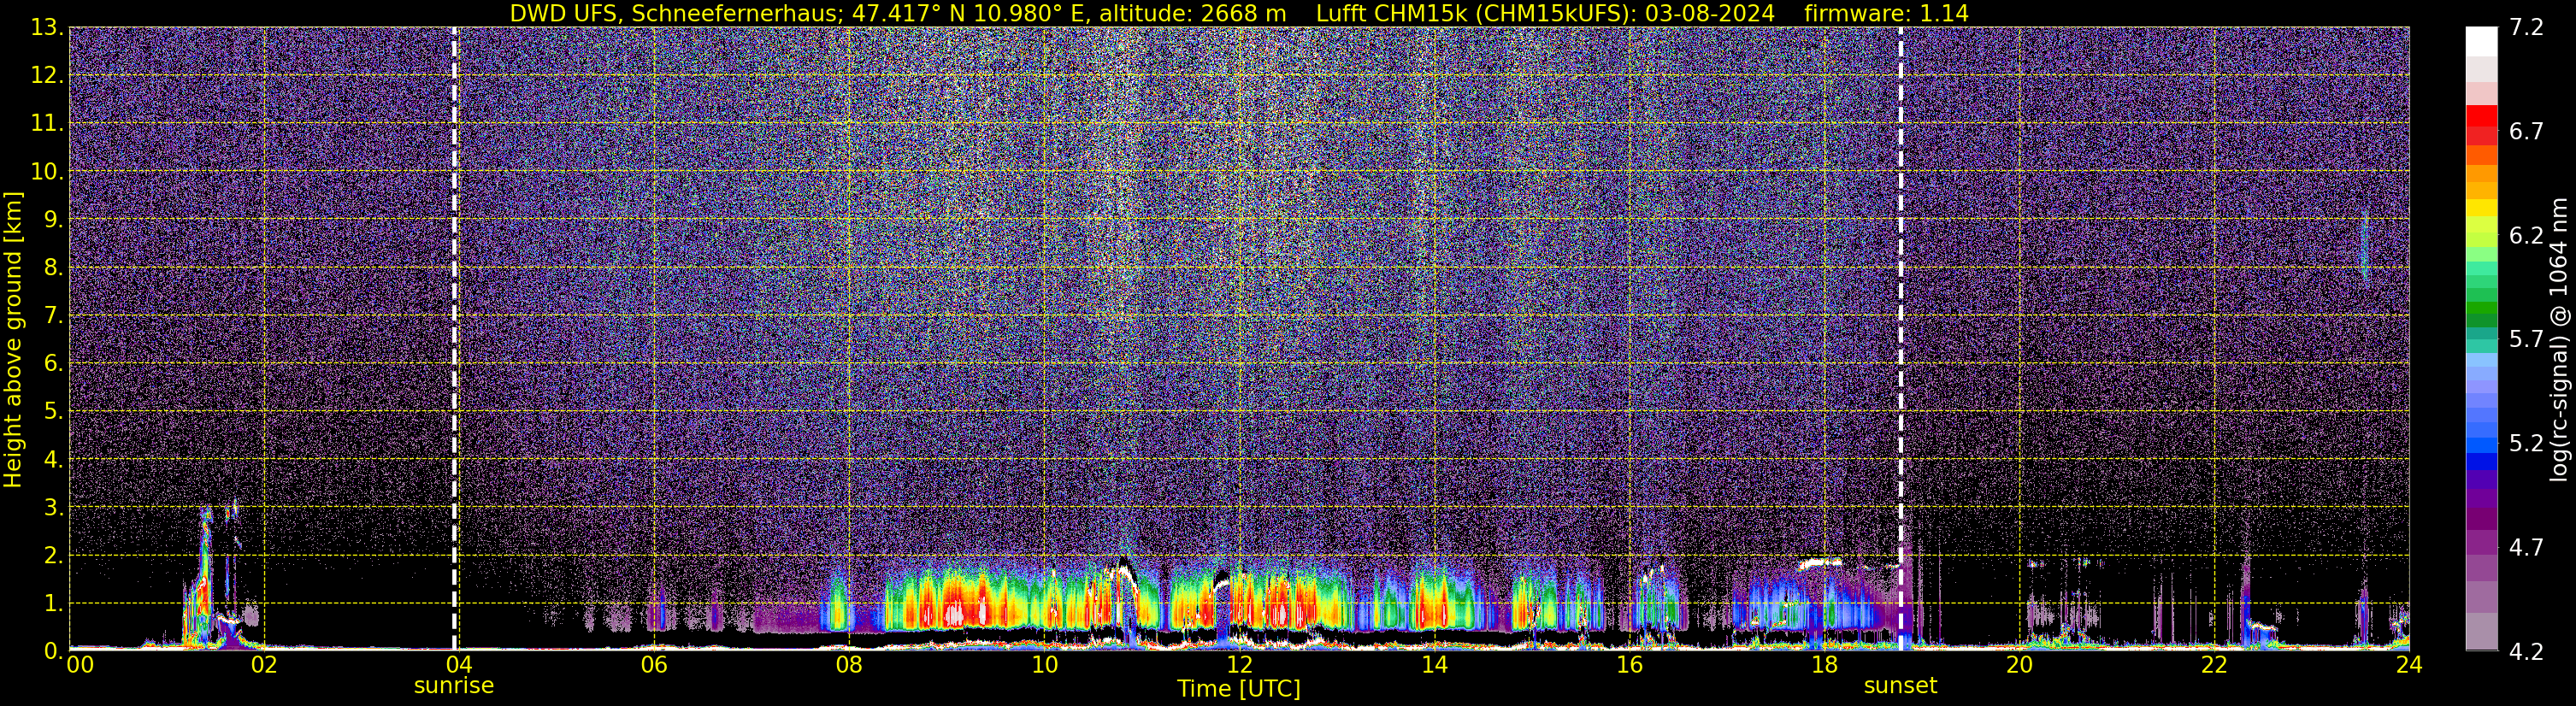Click the x-axis tick label '02'
This screenshot has height=706, width=2576.
coord(264,665)
